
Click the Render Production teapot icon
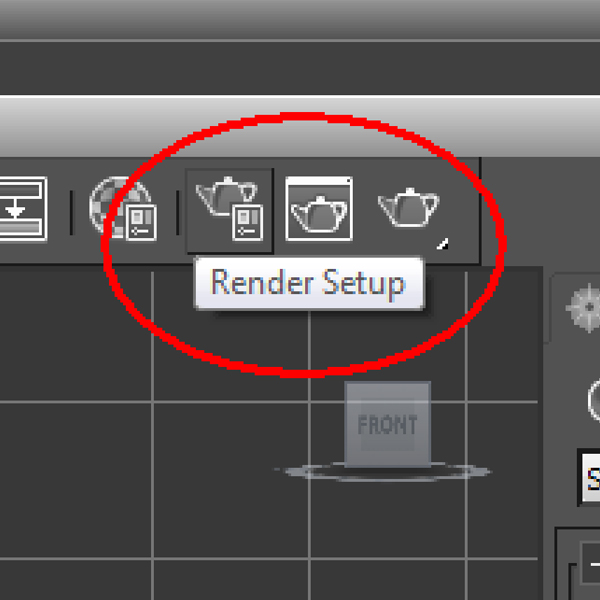point(409,207)
